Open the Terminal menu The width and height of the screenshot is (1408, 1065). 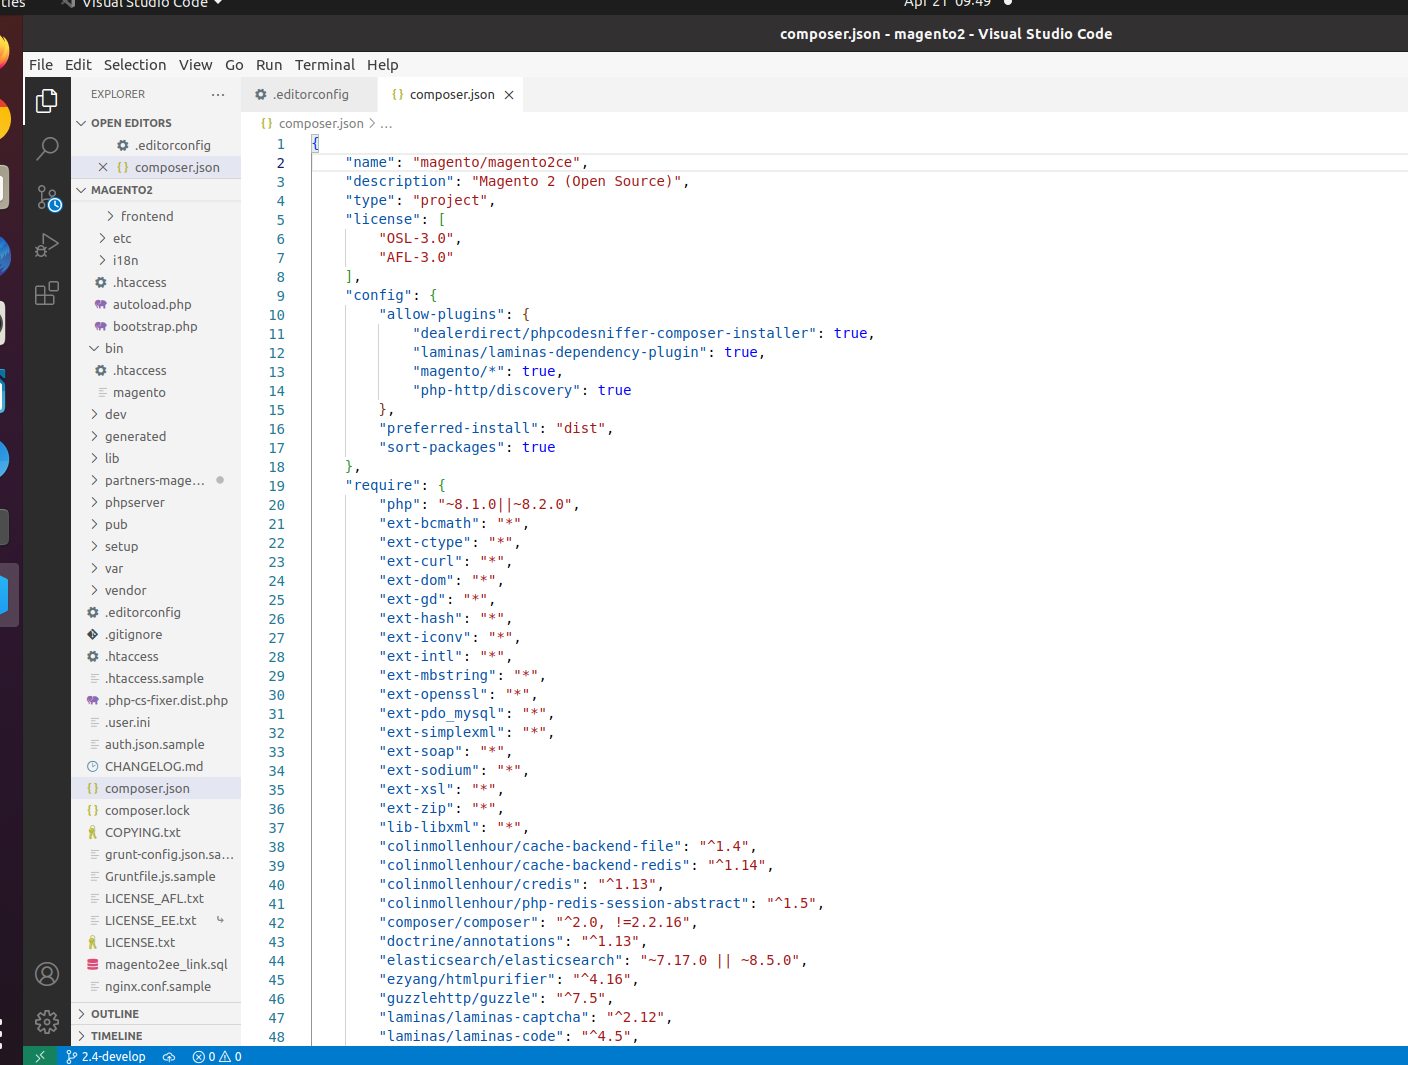(x=325, y=65)
